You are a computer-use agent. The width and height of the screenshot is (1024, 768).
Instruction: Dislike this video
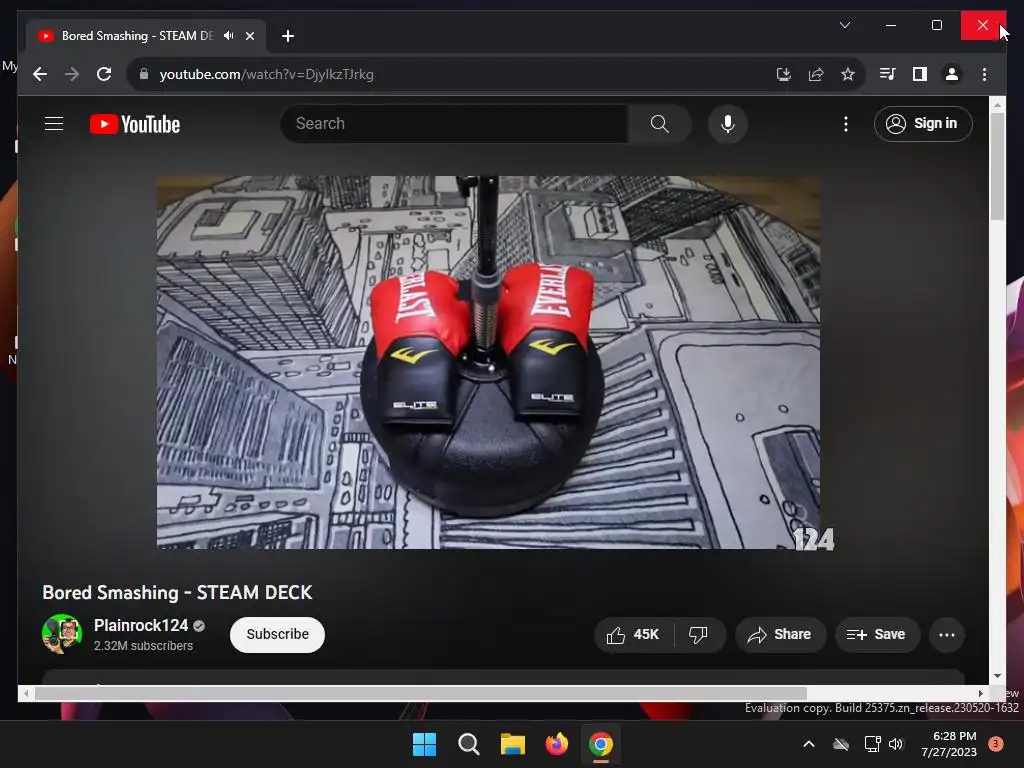tap(699, 635)
